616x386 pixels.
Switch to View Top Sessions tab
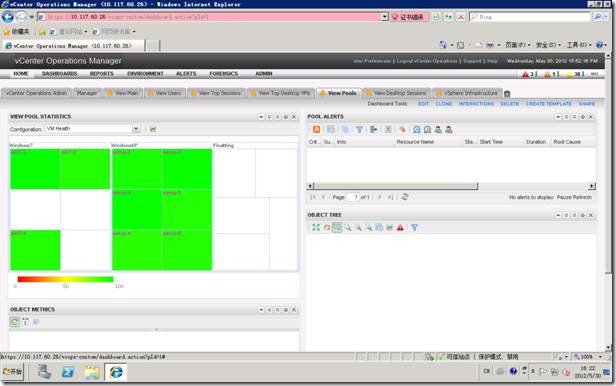coord(216,93)
